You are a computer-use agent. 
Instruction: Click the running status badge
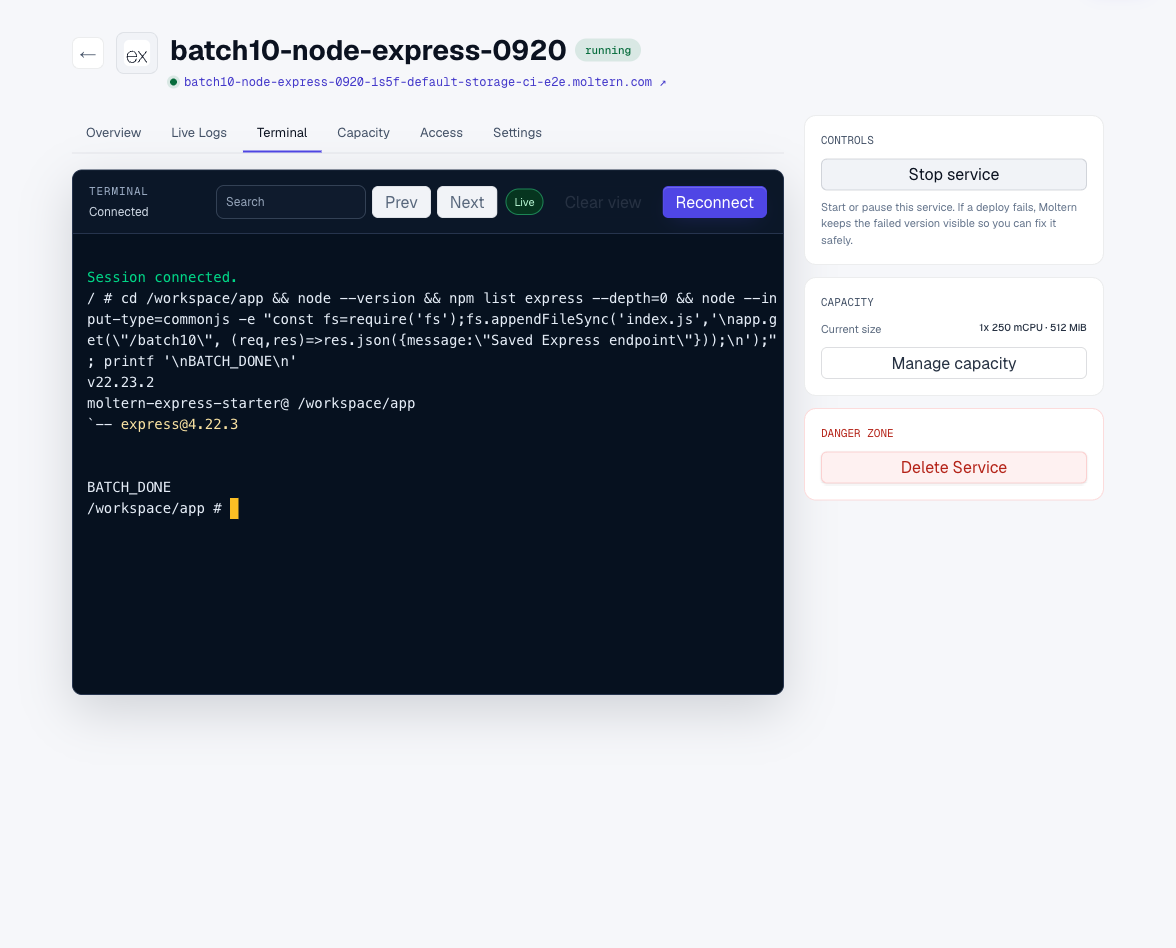[608, 50]
